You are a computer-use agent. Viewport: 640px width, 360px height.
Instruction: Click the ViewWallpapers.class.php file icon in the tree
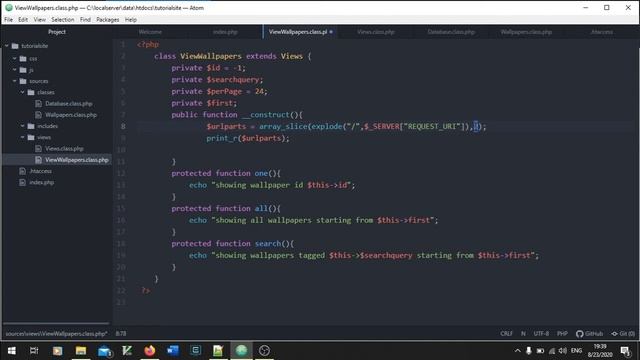[x=38, y=160]
